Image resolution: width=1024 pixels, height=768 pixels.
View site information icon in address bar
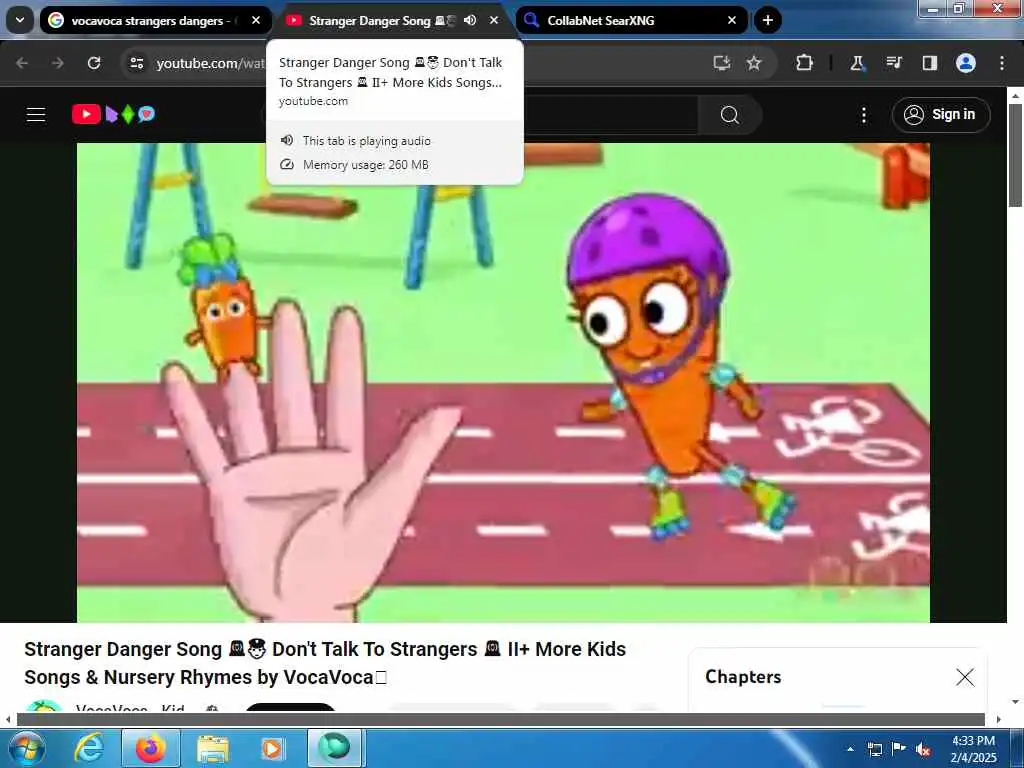tap(137, 63)
